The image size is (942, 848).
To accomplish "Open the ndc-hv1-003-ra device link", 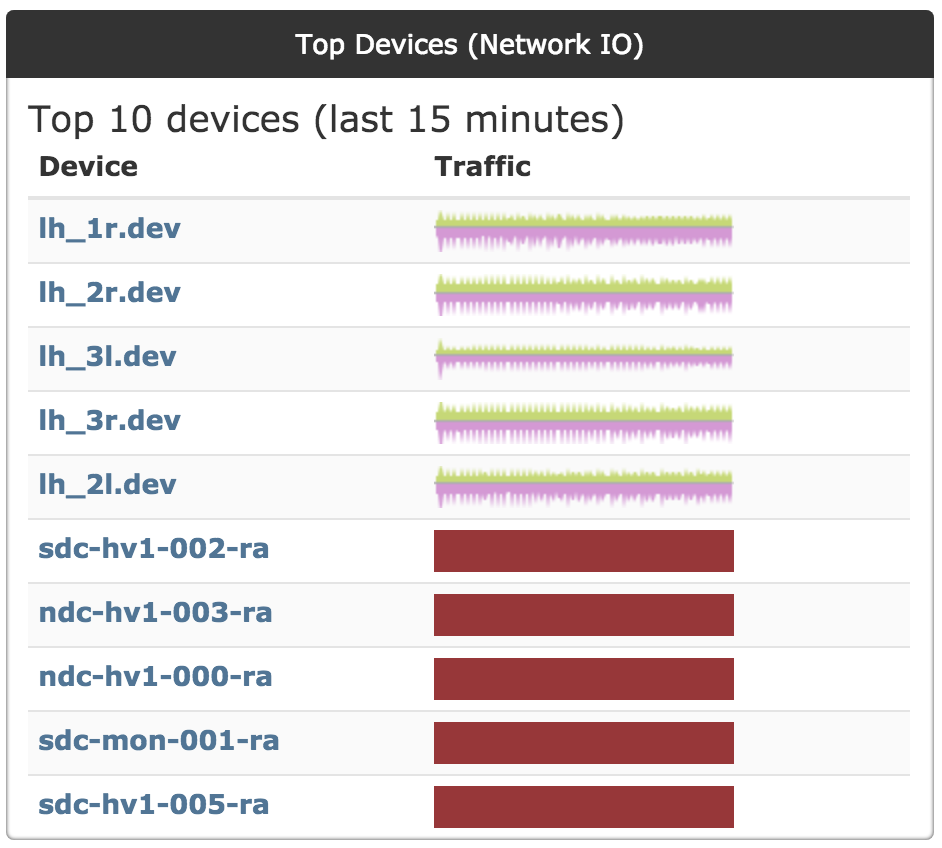I will [155, 613].
